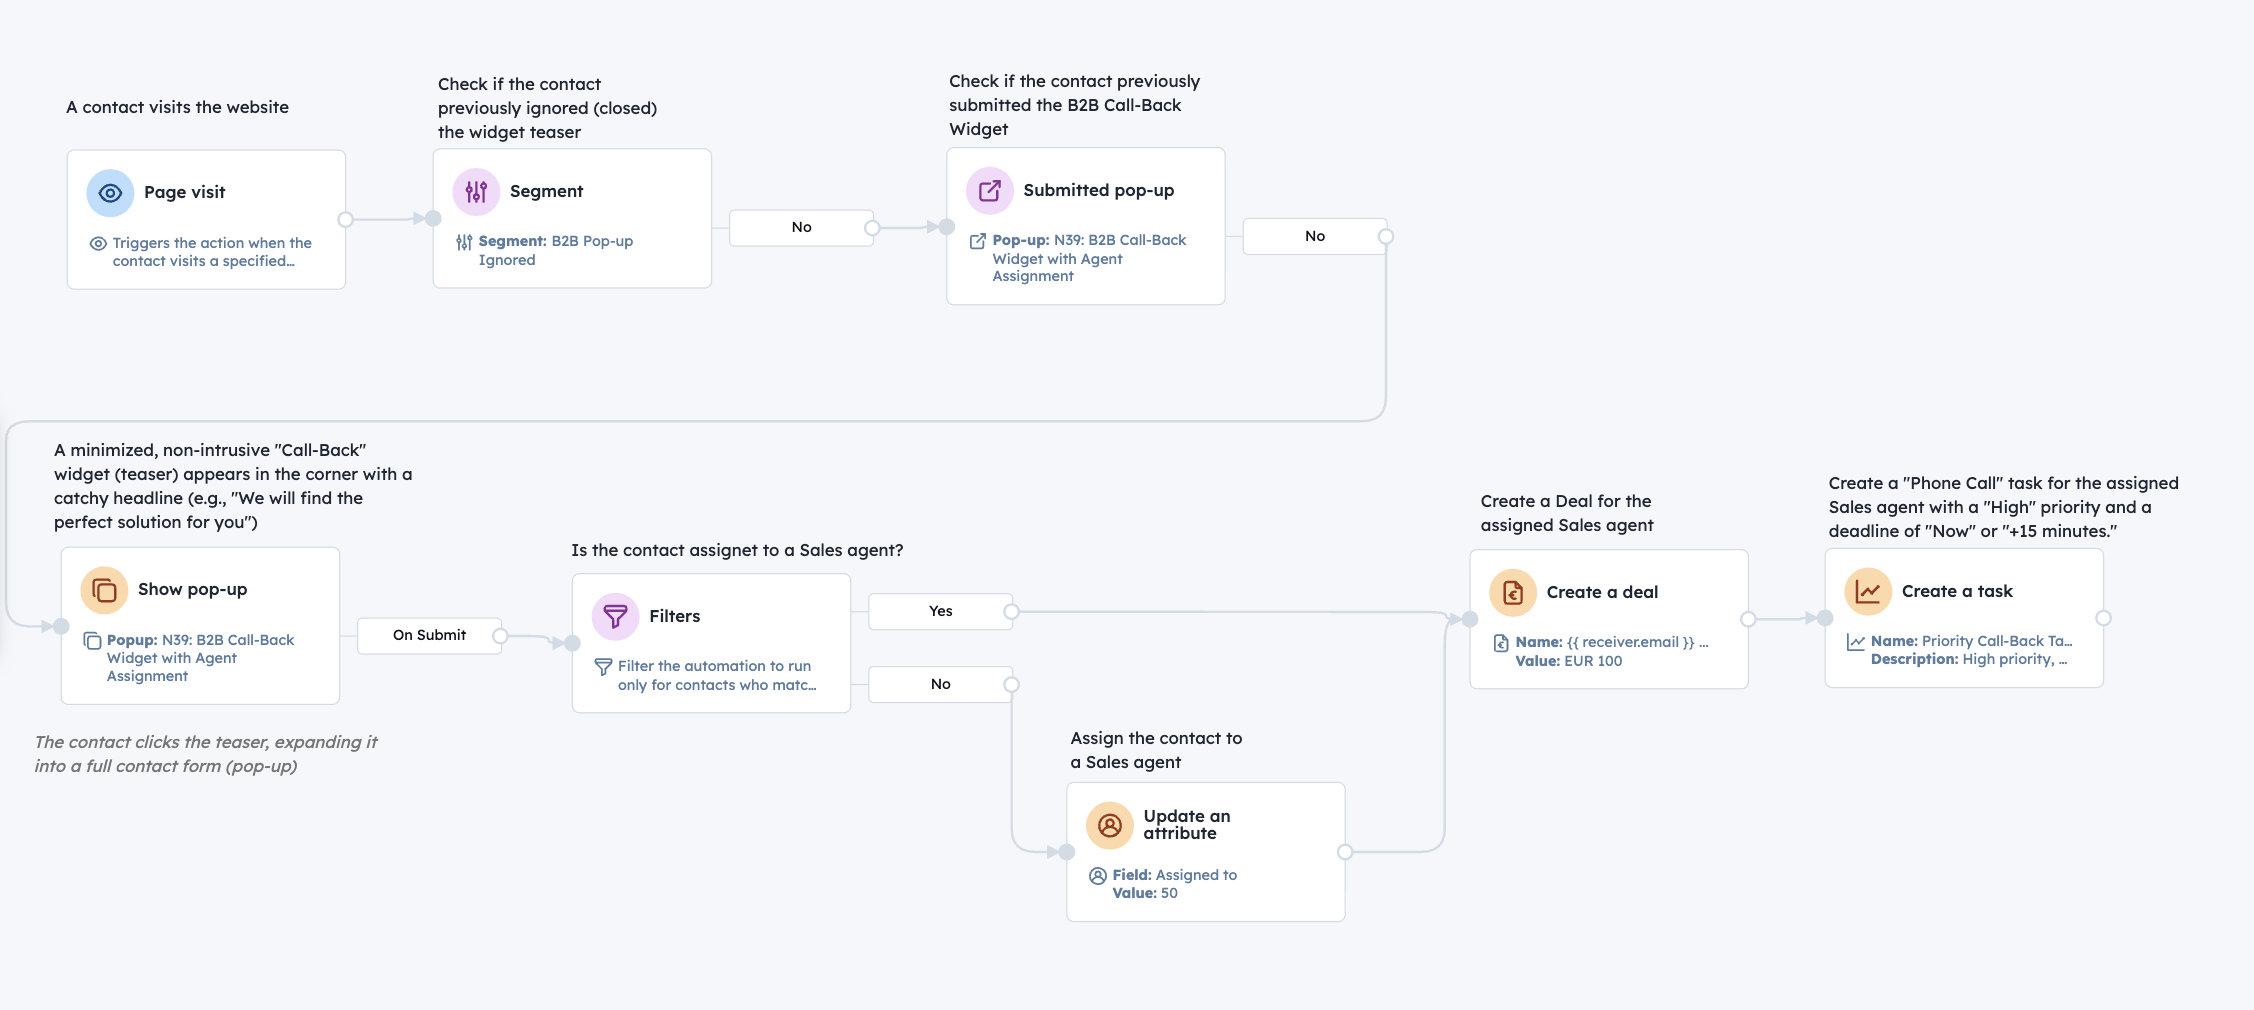Click the Filters funnel icon
Image resolution: width=2254 pixels, height=1010 pixels.
click(x=615, y=617)
